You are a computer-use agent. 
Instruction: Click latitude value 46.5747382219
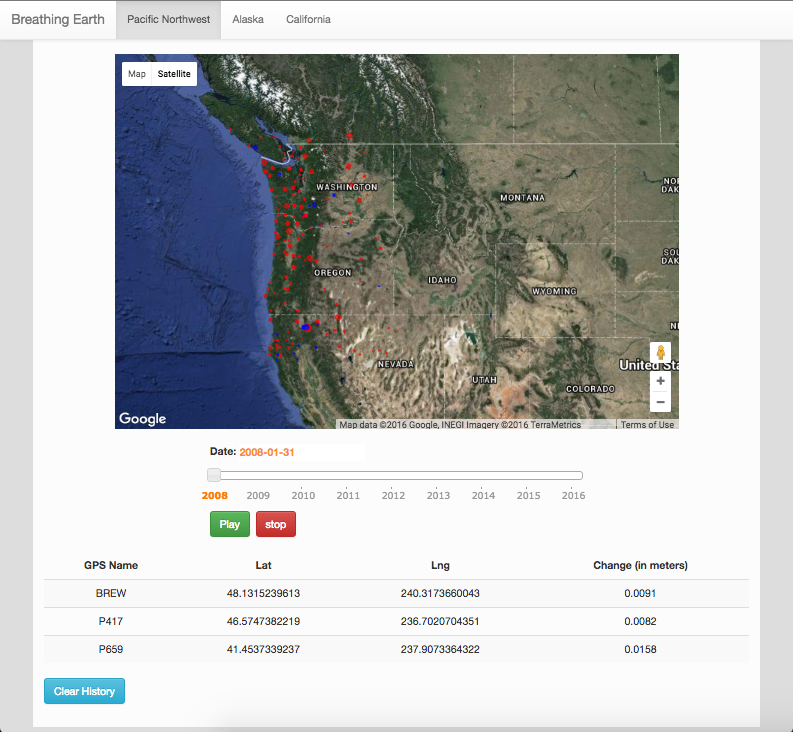263,621
